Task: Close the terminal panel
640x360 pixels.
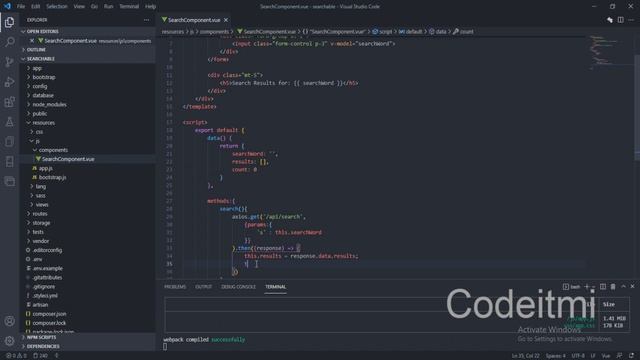Action: tap(632, 287)
